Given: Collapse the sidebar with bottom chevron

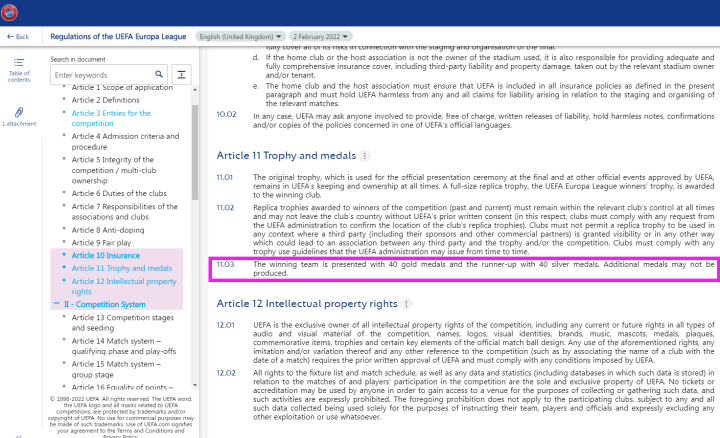Looking at the screenshot, I should coord(18,436).
